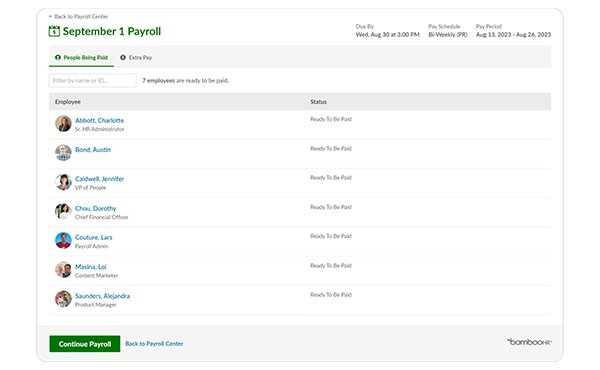The height and width of the screenshot is (370, 600).
Task: Open Jennifer Caldwell's profile photo
Action: [x=63, y=182]
